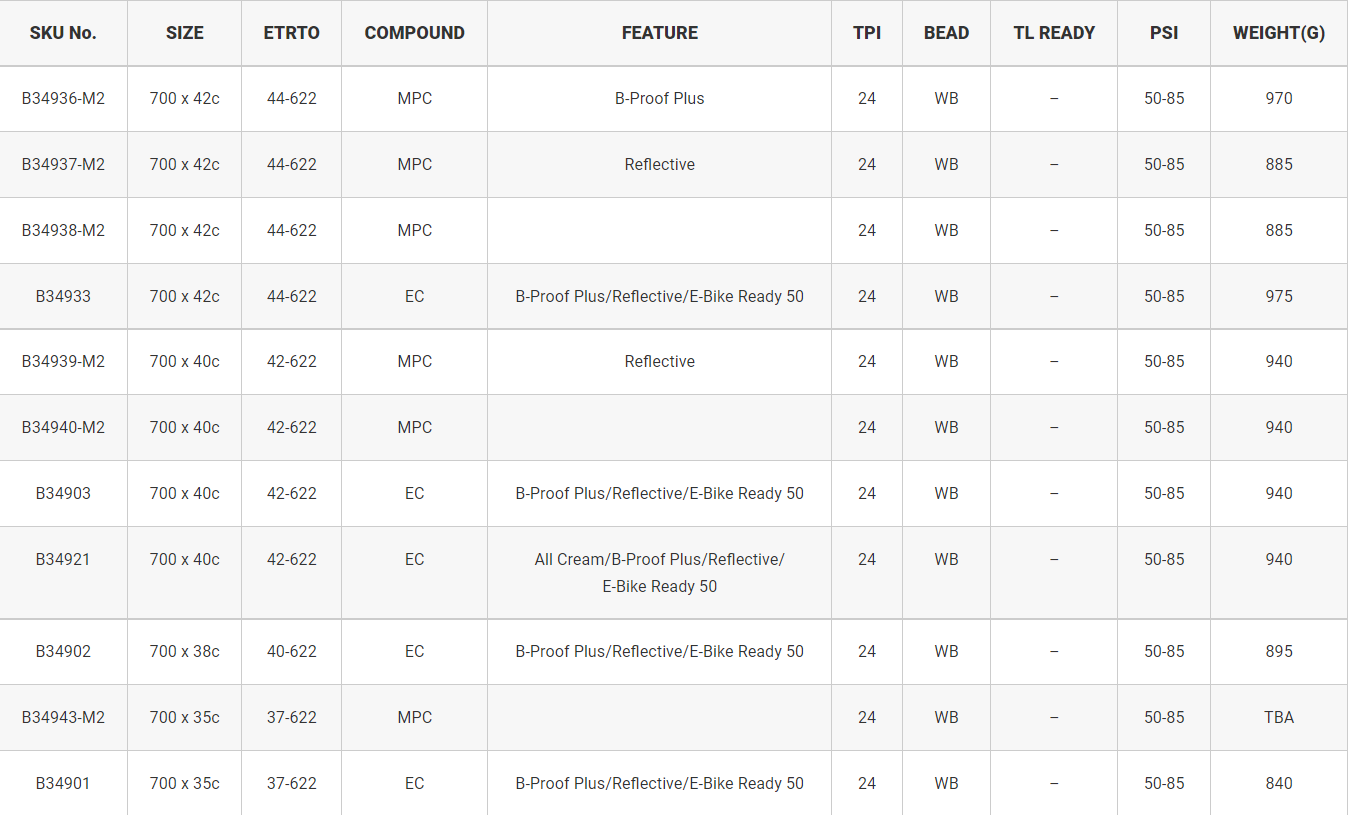Click the COMPOUND column header
This screenshot has width=1348, height=815.
[414, 32]
